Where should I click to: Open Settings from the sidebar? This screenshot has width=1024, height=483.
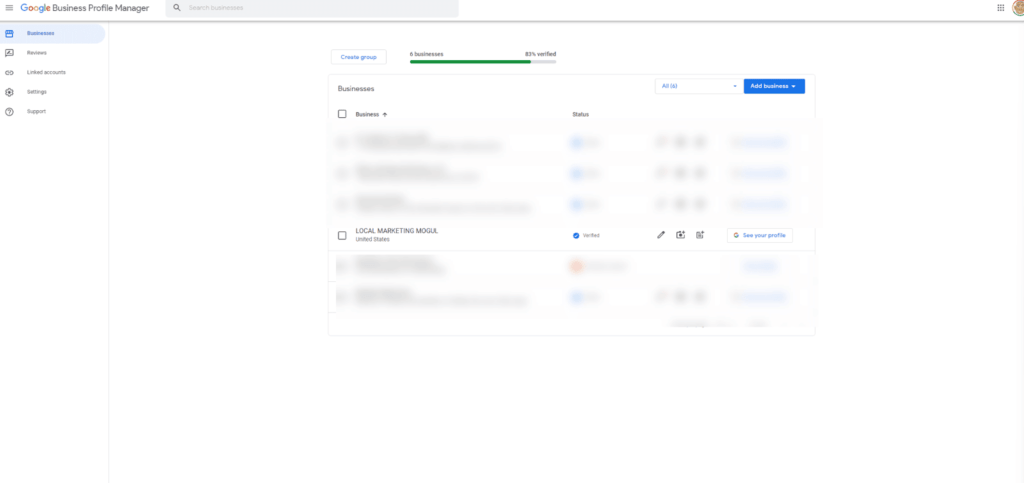[x=36, y=92]
